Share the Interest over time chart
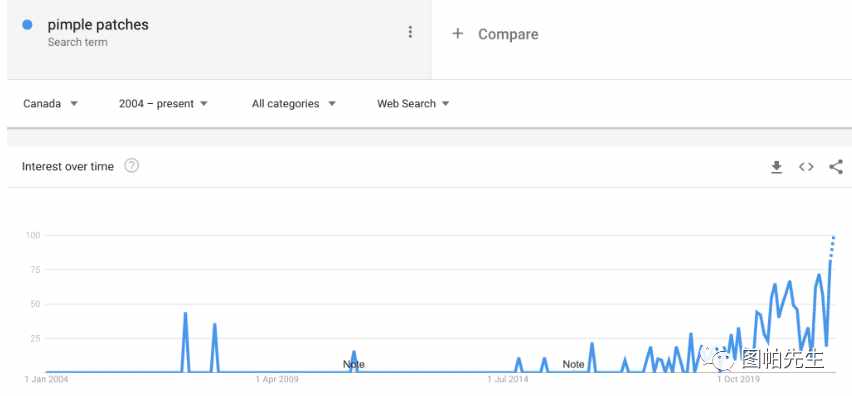This screenshot has width=852, height=396. [836, 167]
